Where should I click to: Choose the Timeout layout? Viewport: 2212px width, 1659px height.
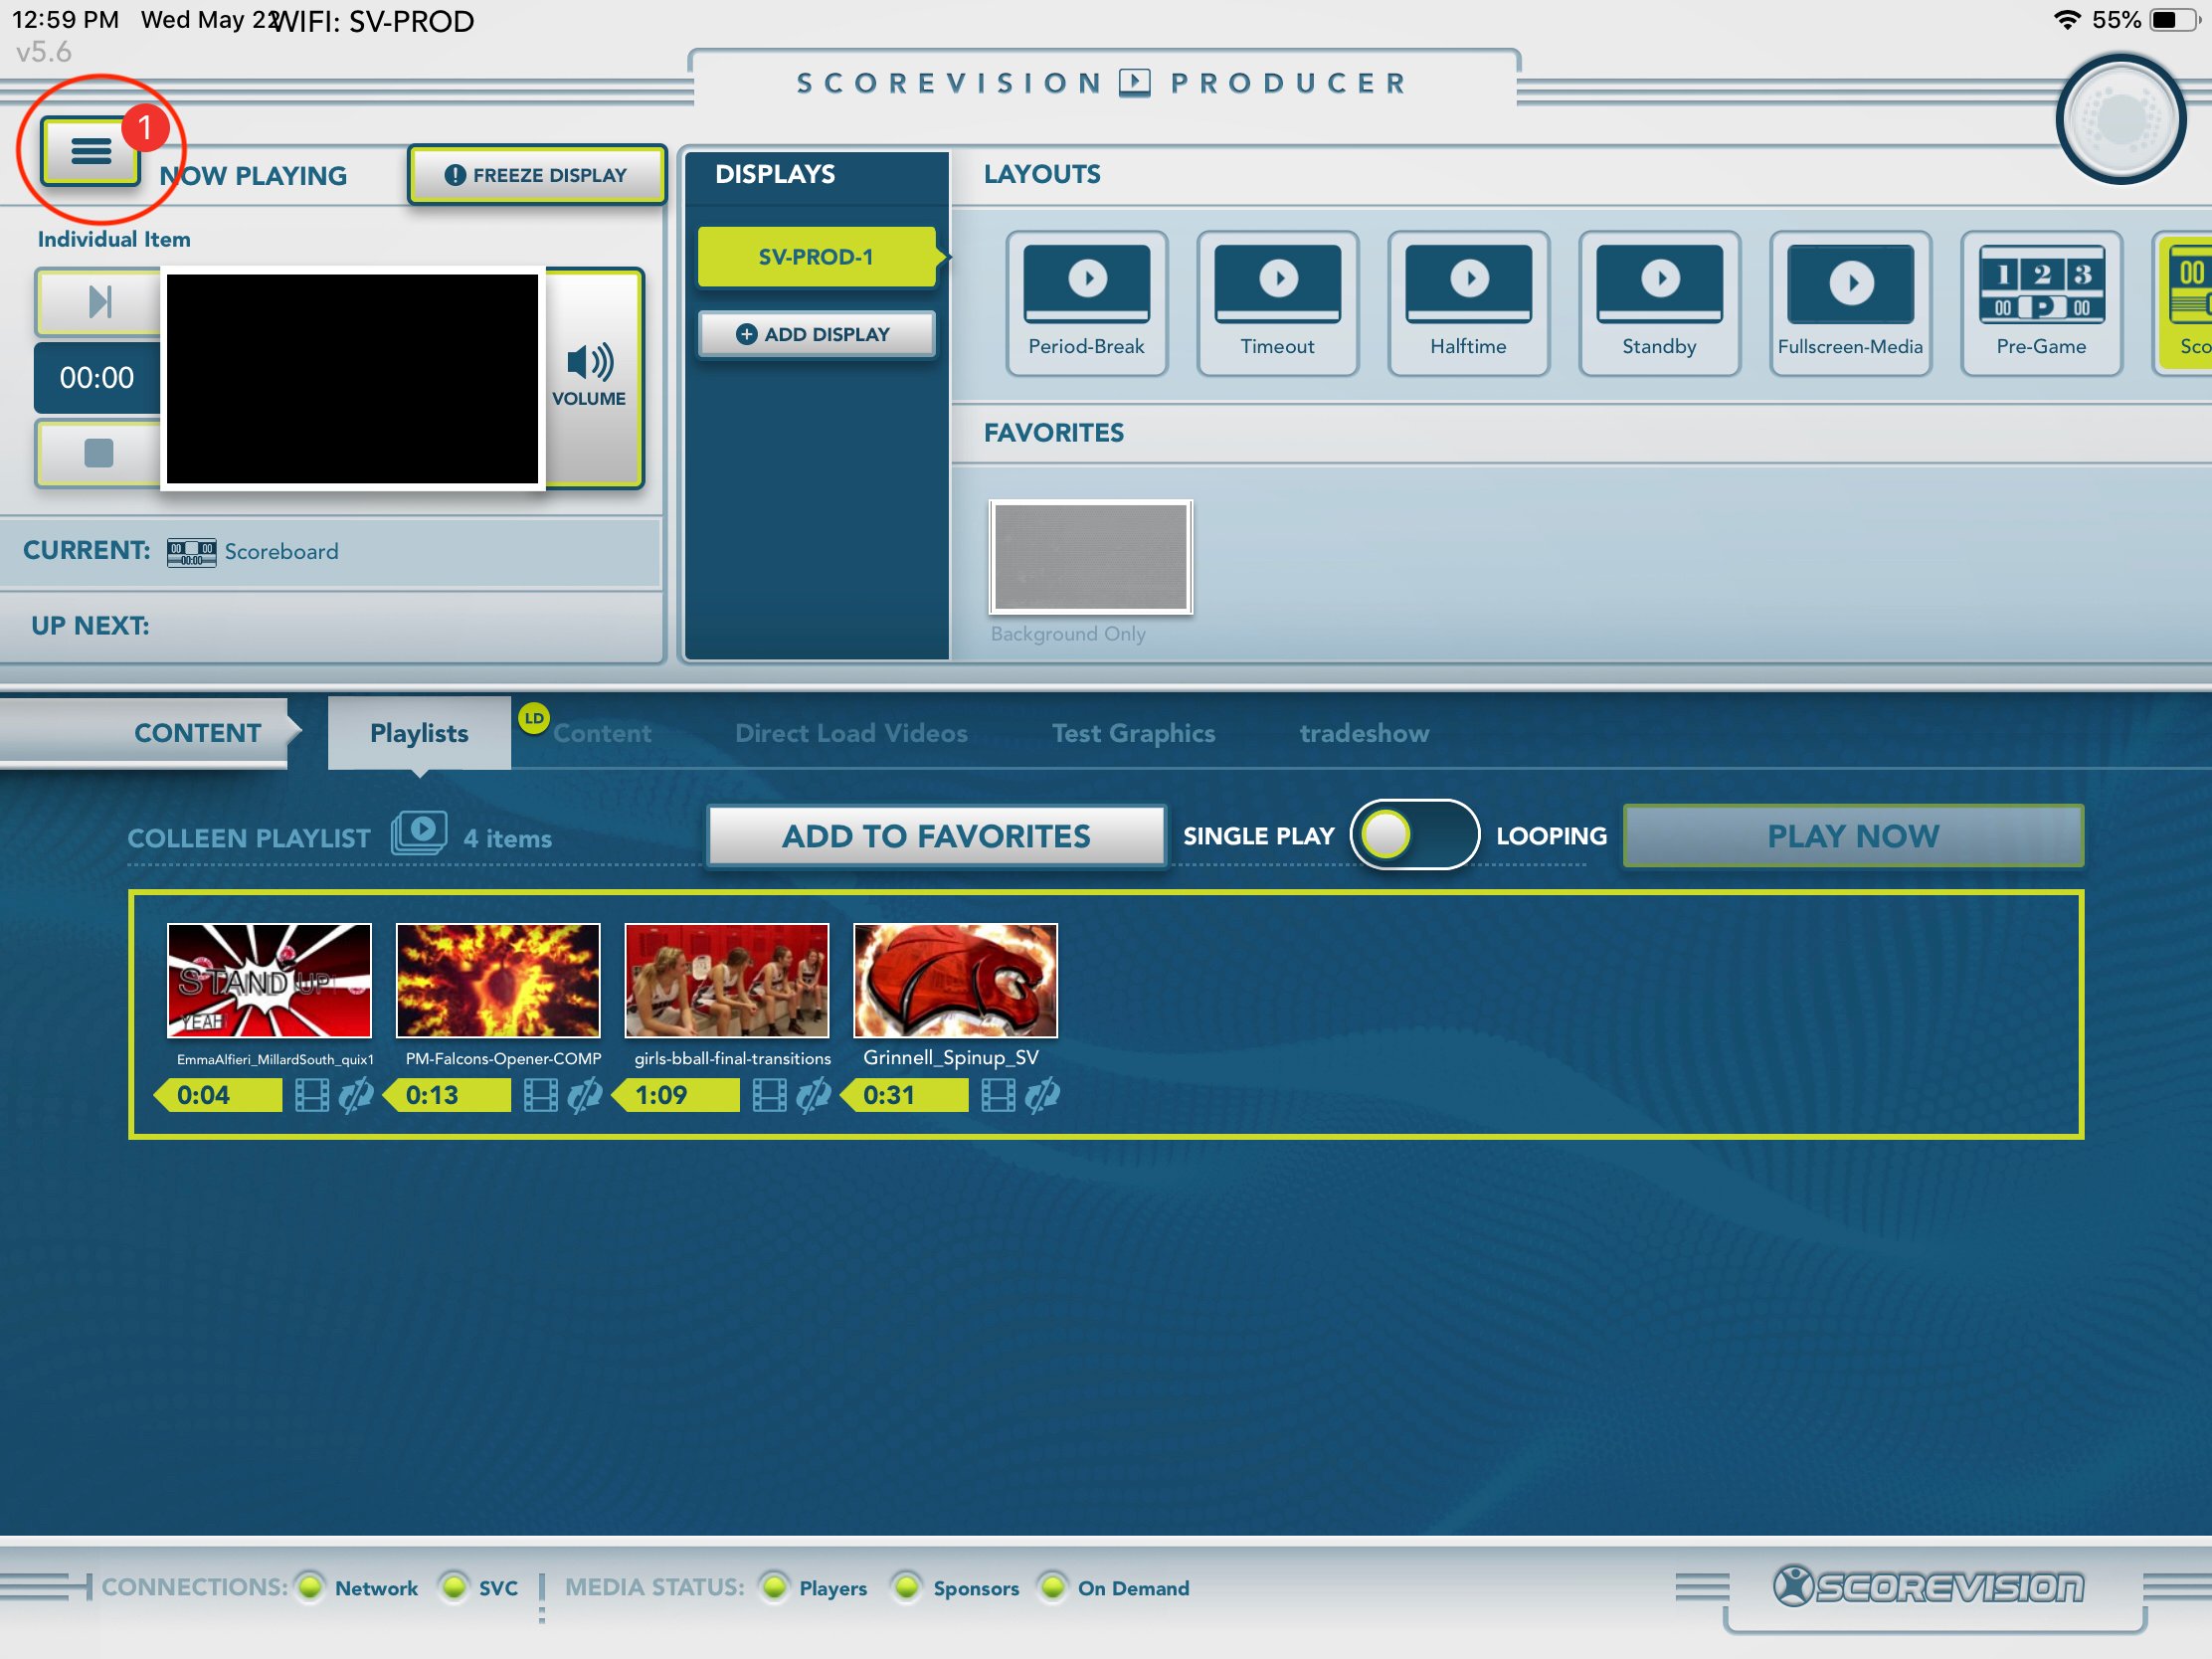[x=1278, y=303]
